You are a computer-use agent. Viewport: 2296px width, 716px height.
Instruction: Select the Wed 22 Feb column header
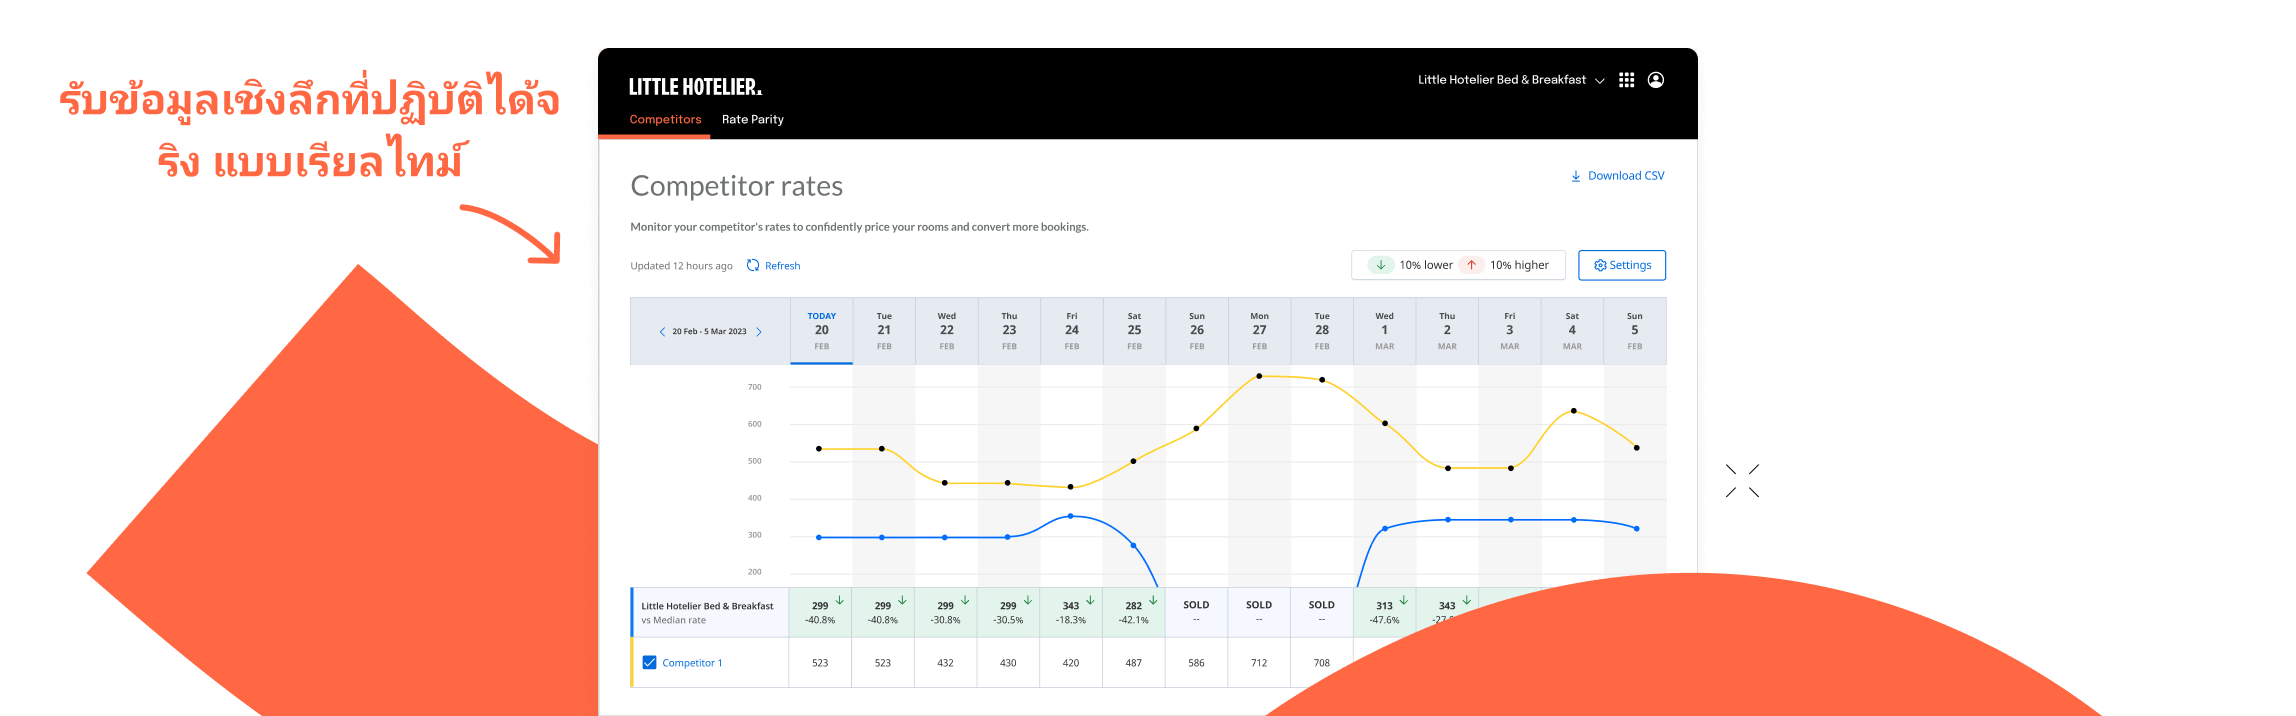[x=946, y=331]
